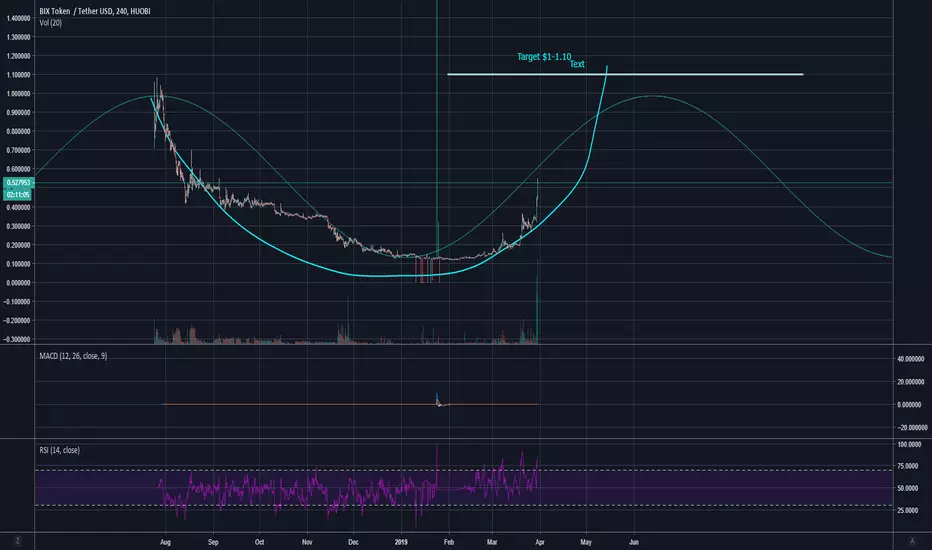
Task: Click the bar countdown label 02:11:05
Action: [x=18, y=194]
